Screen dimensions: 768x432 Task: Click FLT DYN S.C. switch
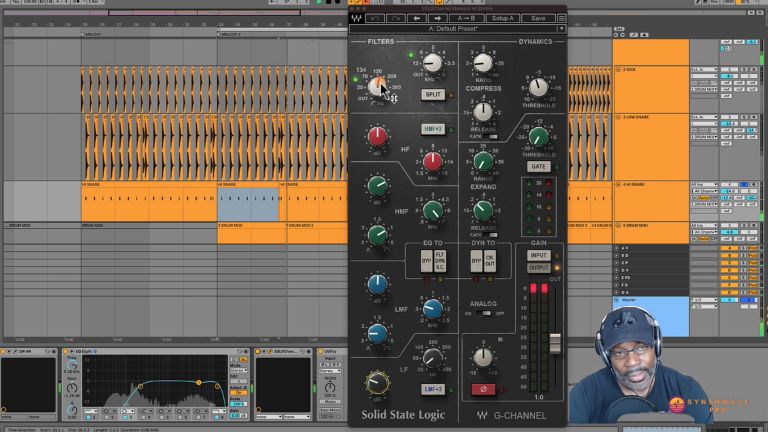(440, 262)
